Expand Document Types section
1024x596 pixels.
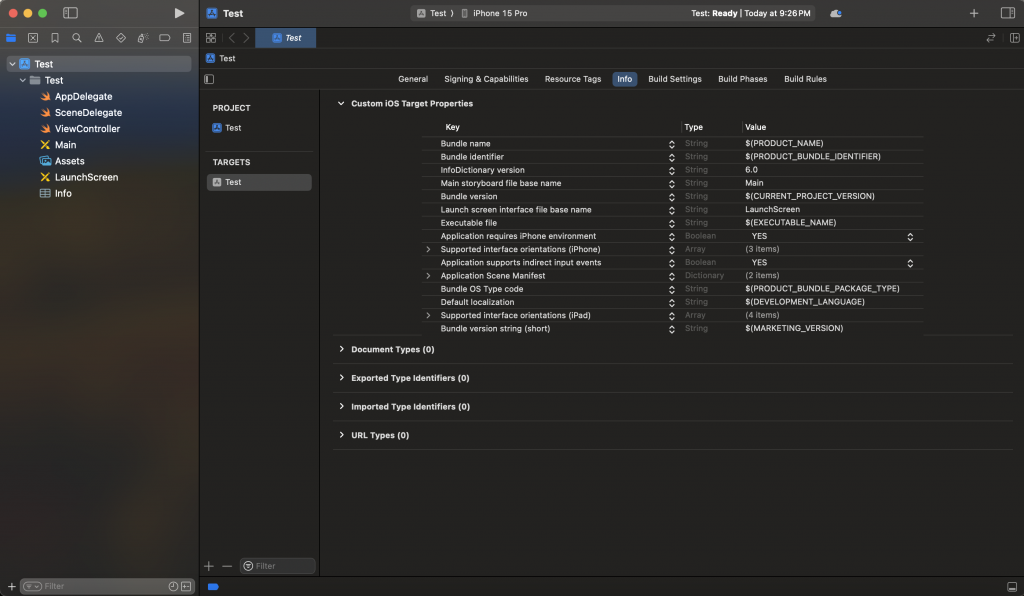tap(342, 349)
